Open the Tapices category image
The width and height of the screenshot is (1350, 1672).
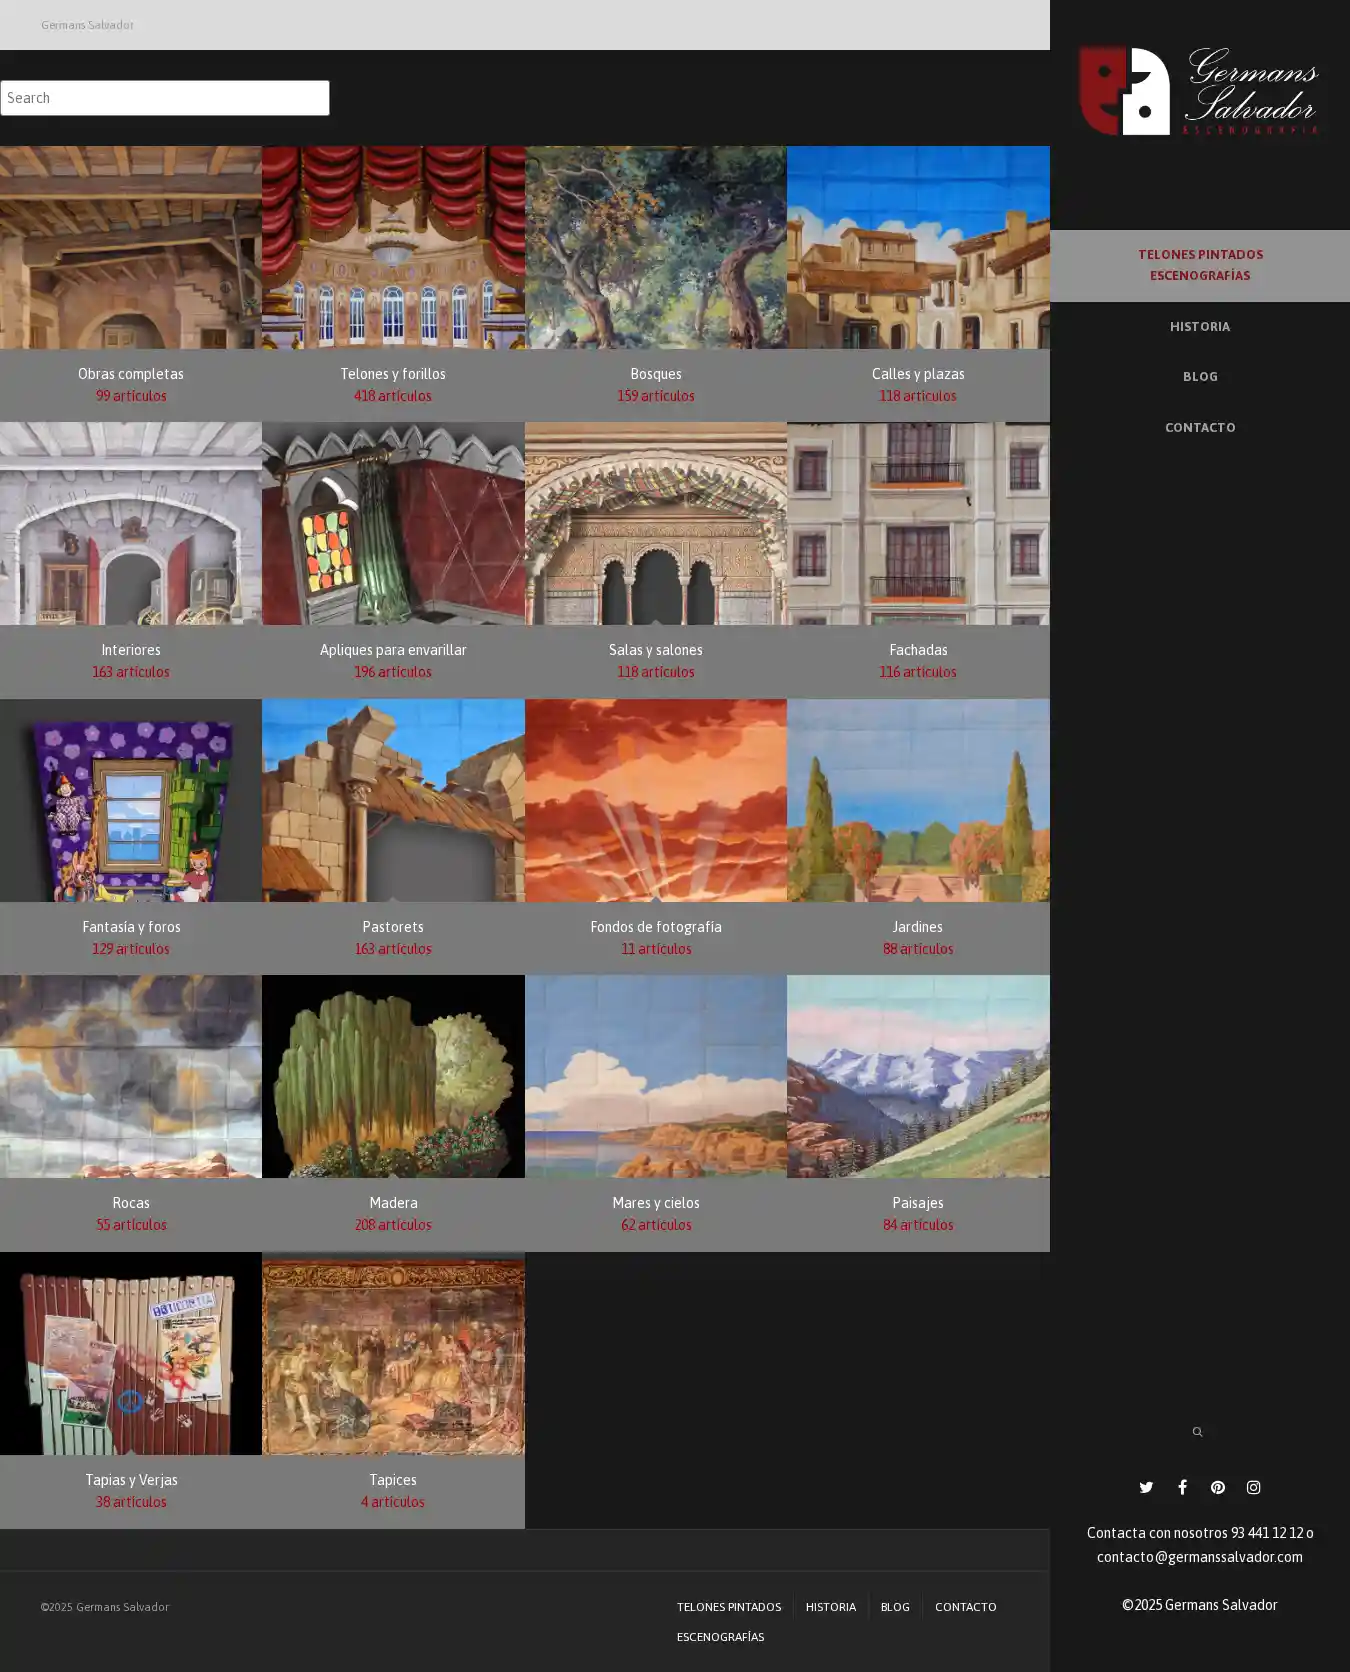pos(393,1353)
